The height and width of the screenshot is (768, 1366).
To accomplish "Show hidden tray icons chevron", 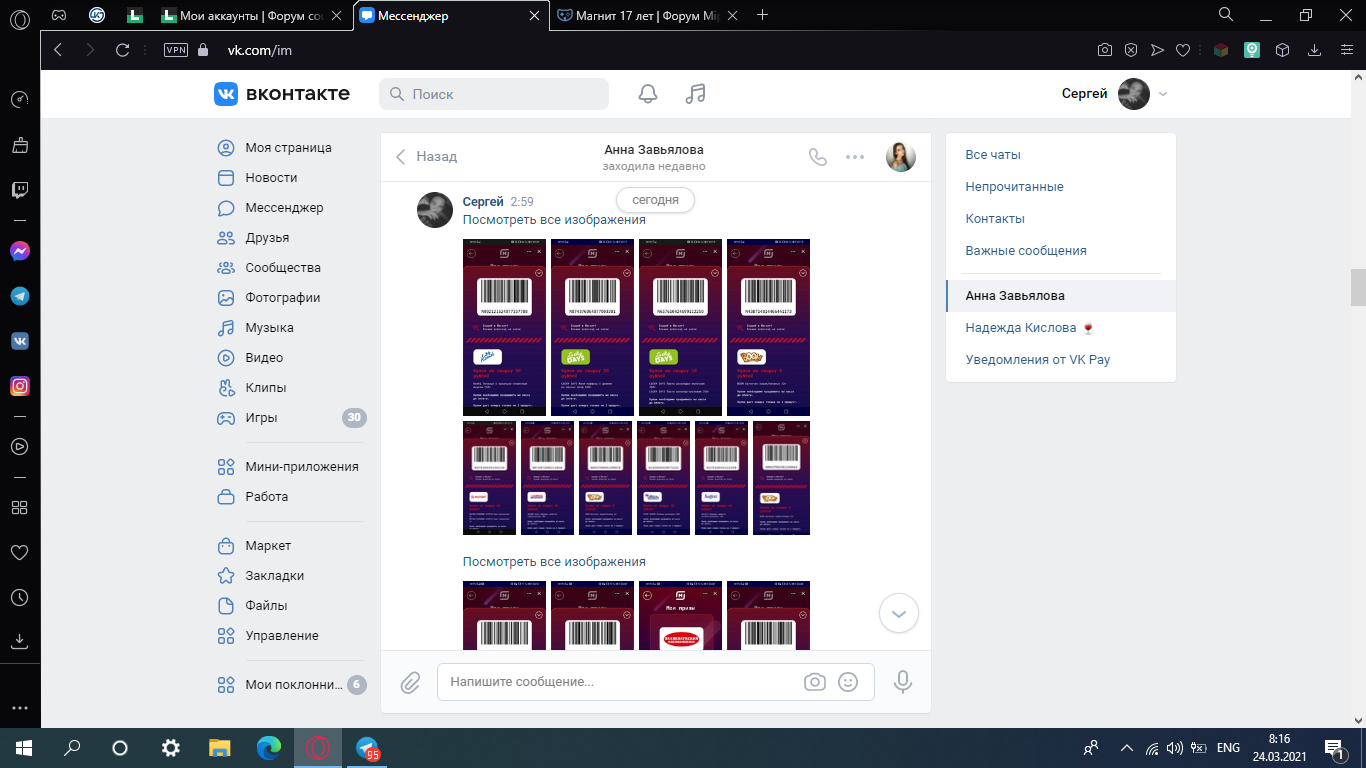I will (1127, 747).
